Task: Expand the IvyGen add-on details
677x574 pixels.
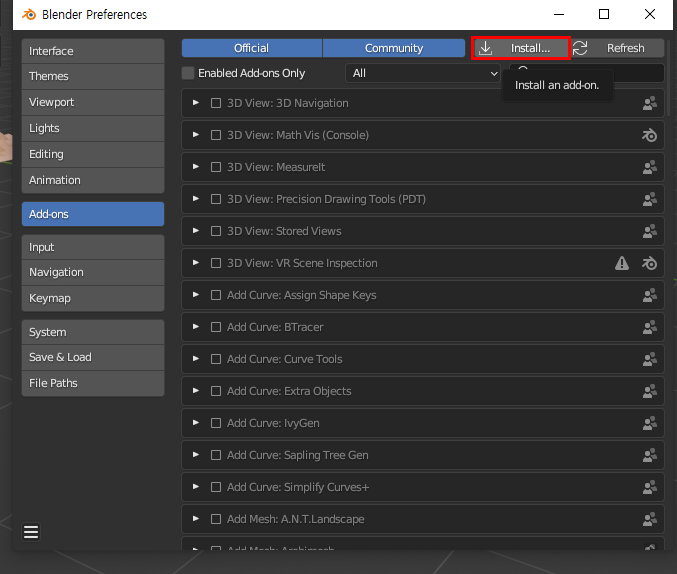Action: tap(196, 422)
